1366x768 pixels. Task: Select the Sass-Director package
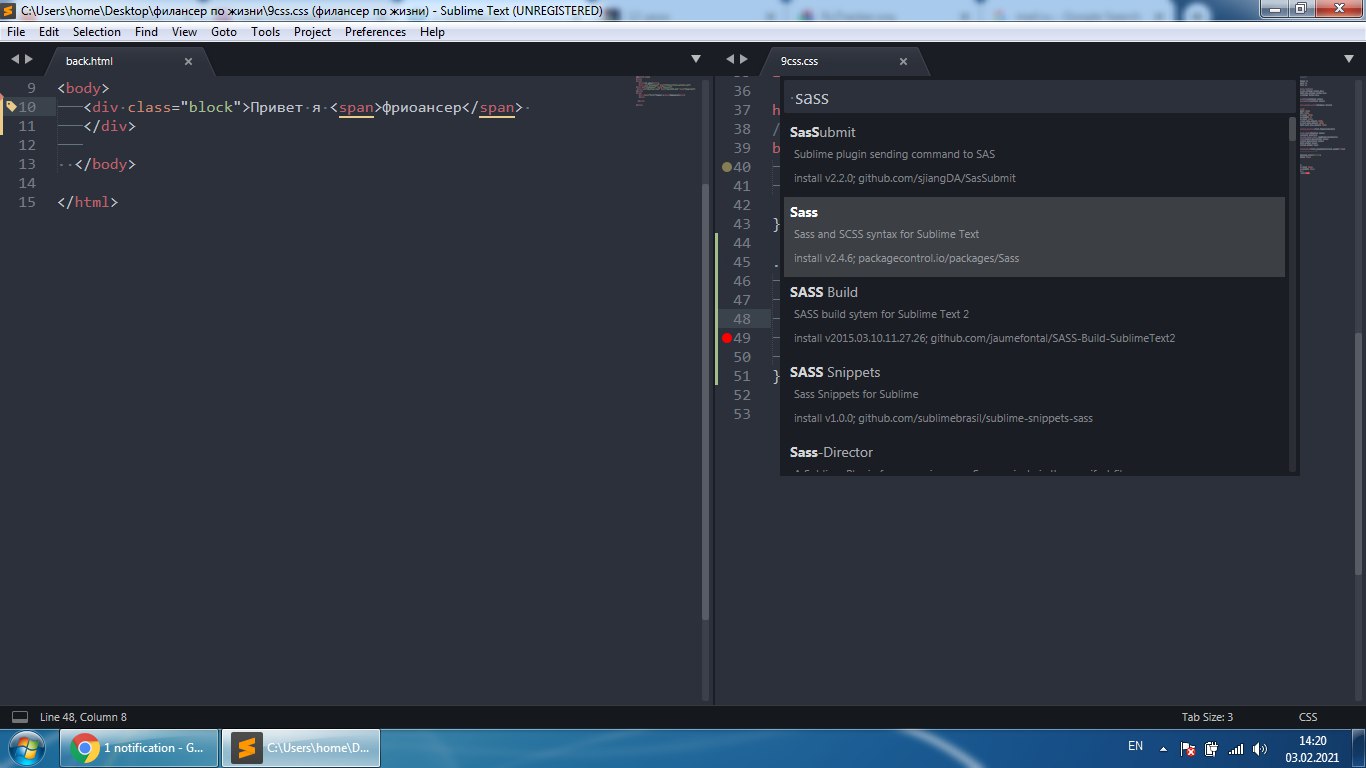click(1034, 455)
